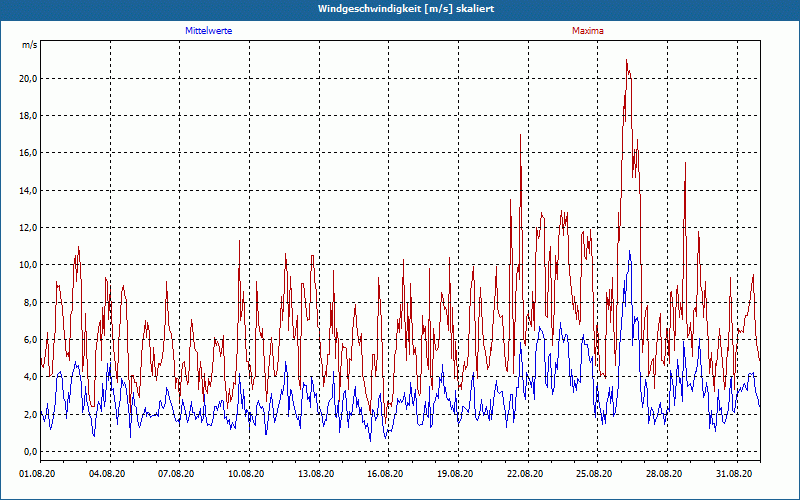This screenshot has height=500, width=800.
Task: Click the 19.08.20 date label
Action: [x=455, y=474]
